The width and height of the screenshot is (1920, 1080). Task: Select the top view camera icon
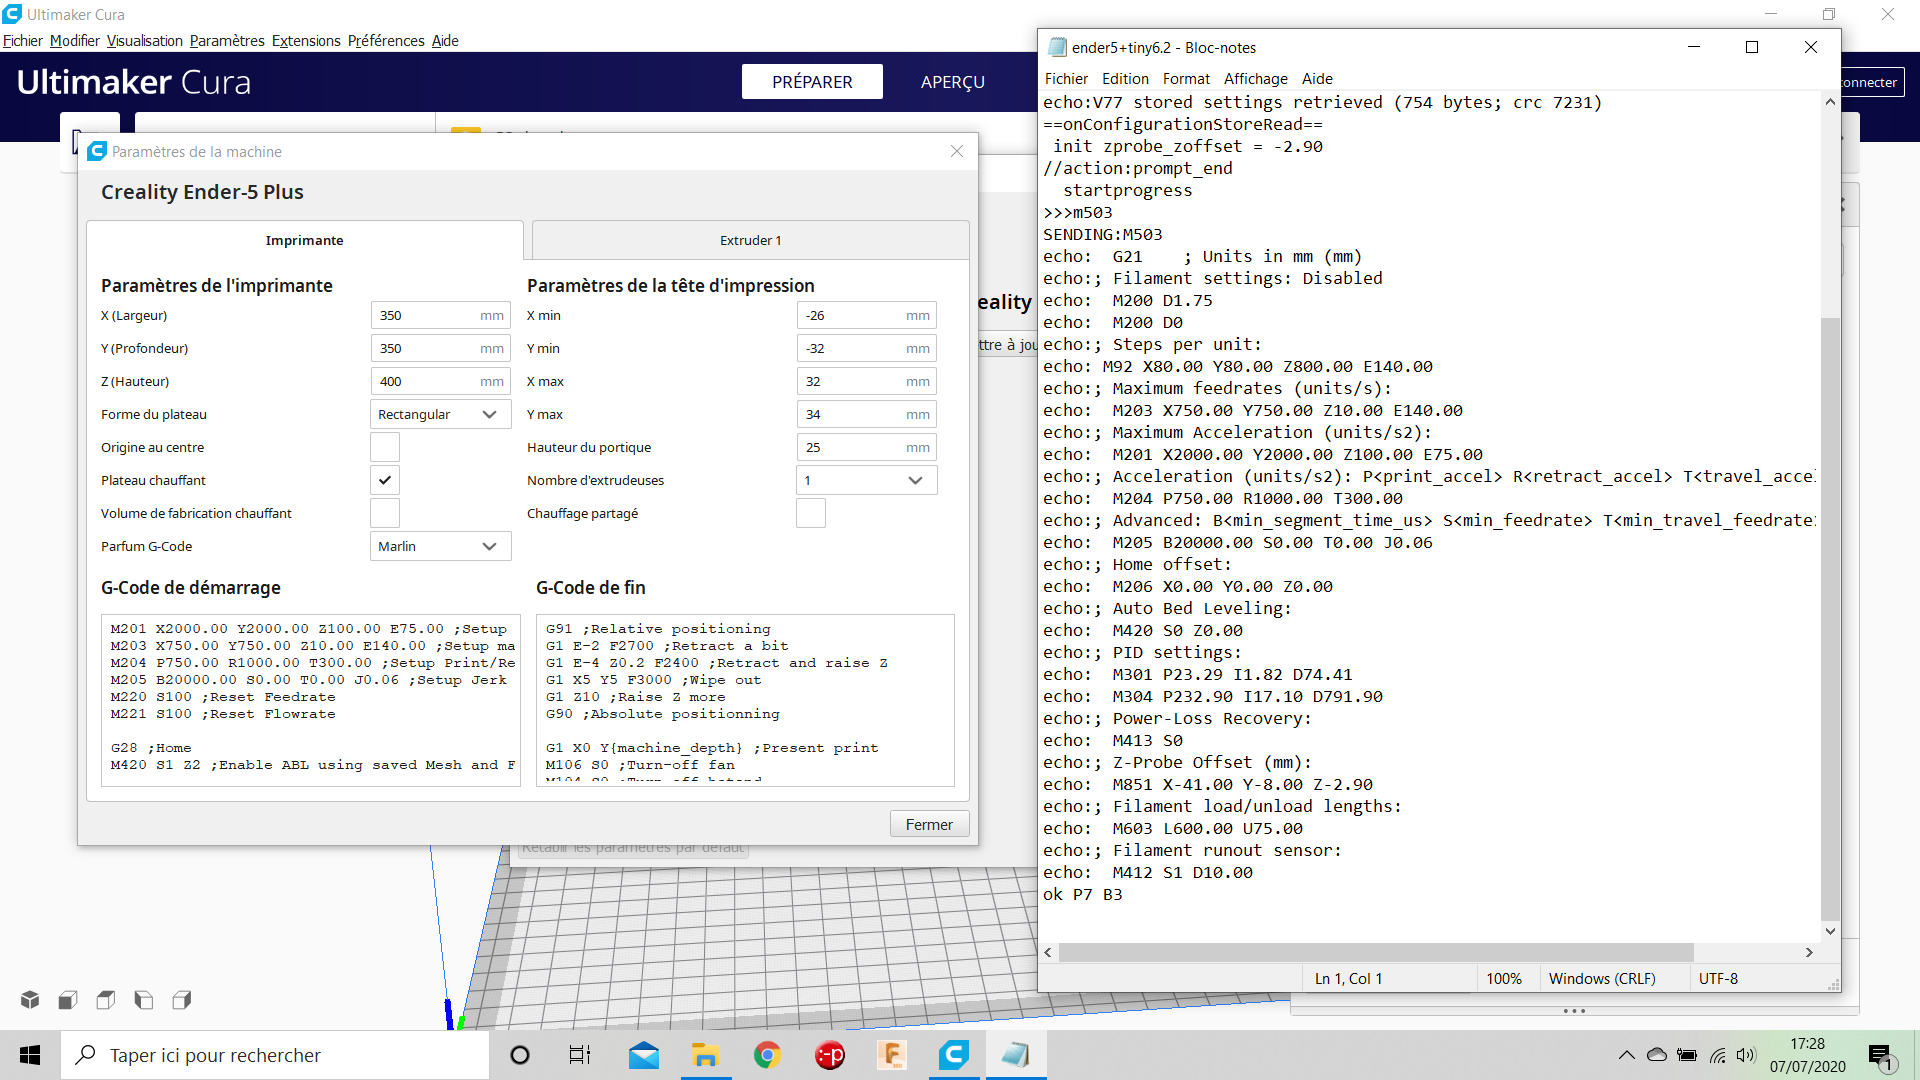106,999
